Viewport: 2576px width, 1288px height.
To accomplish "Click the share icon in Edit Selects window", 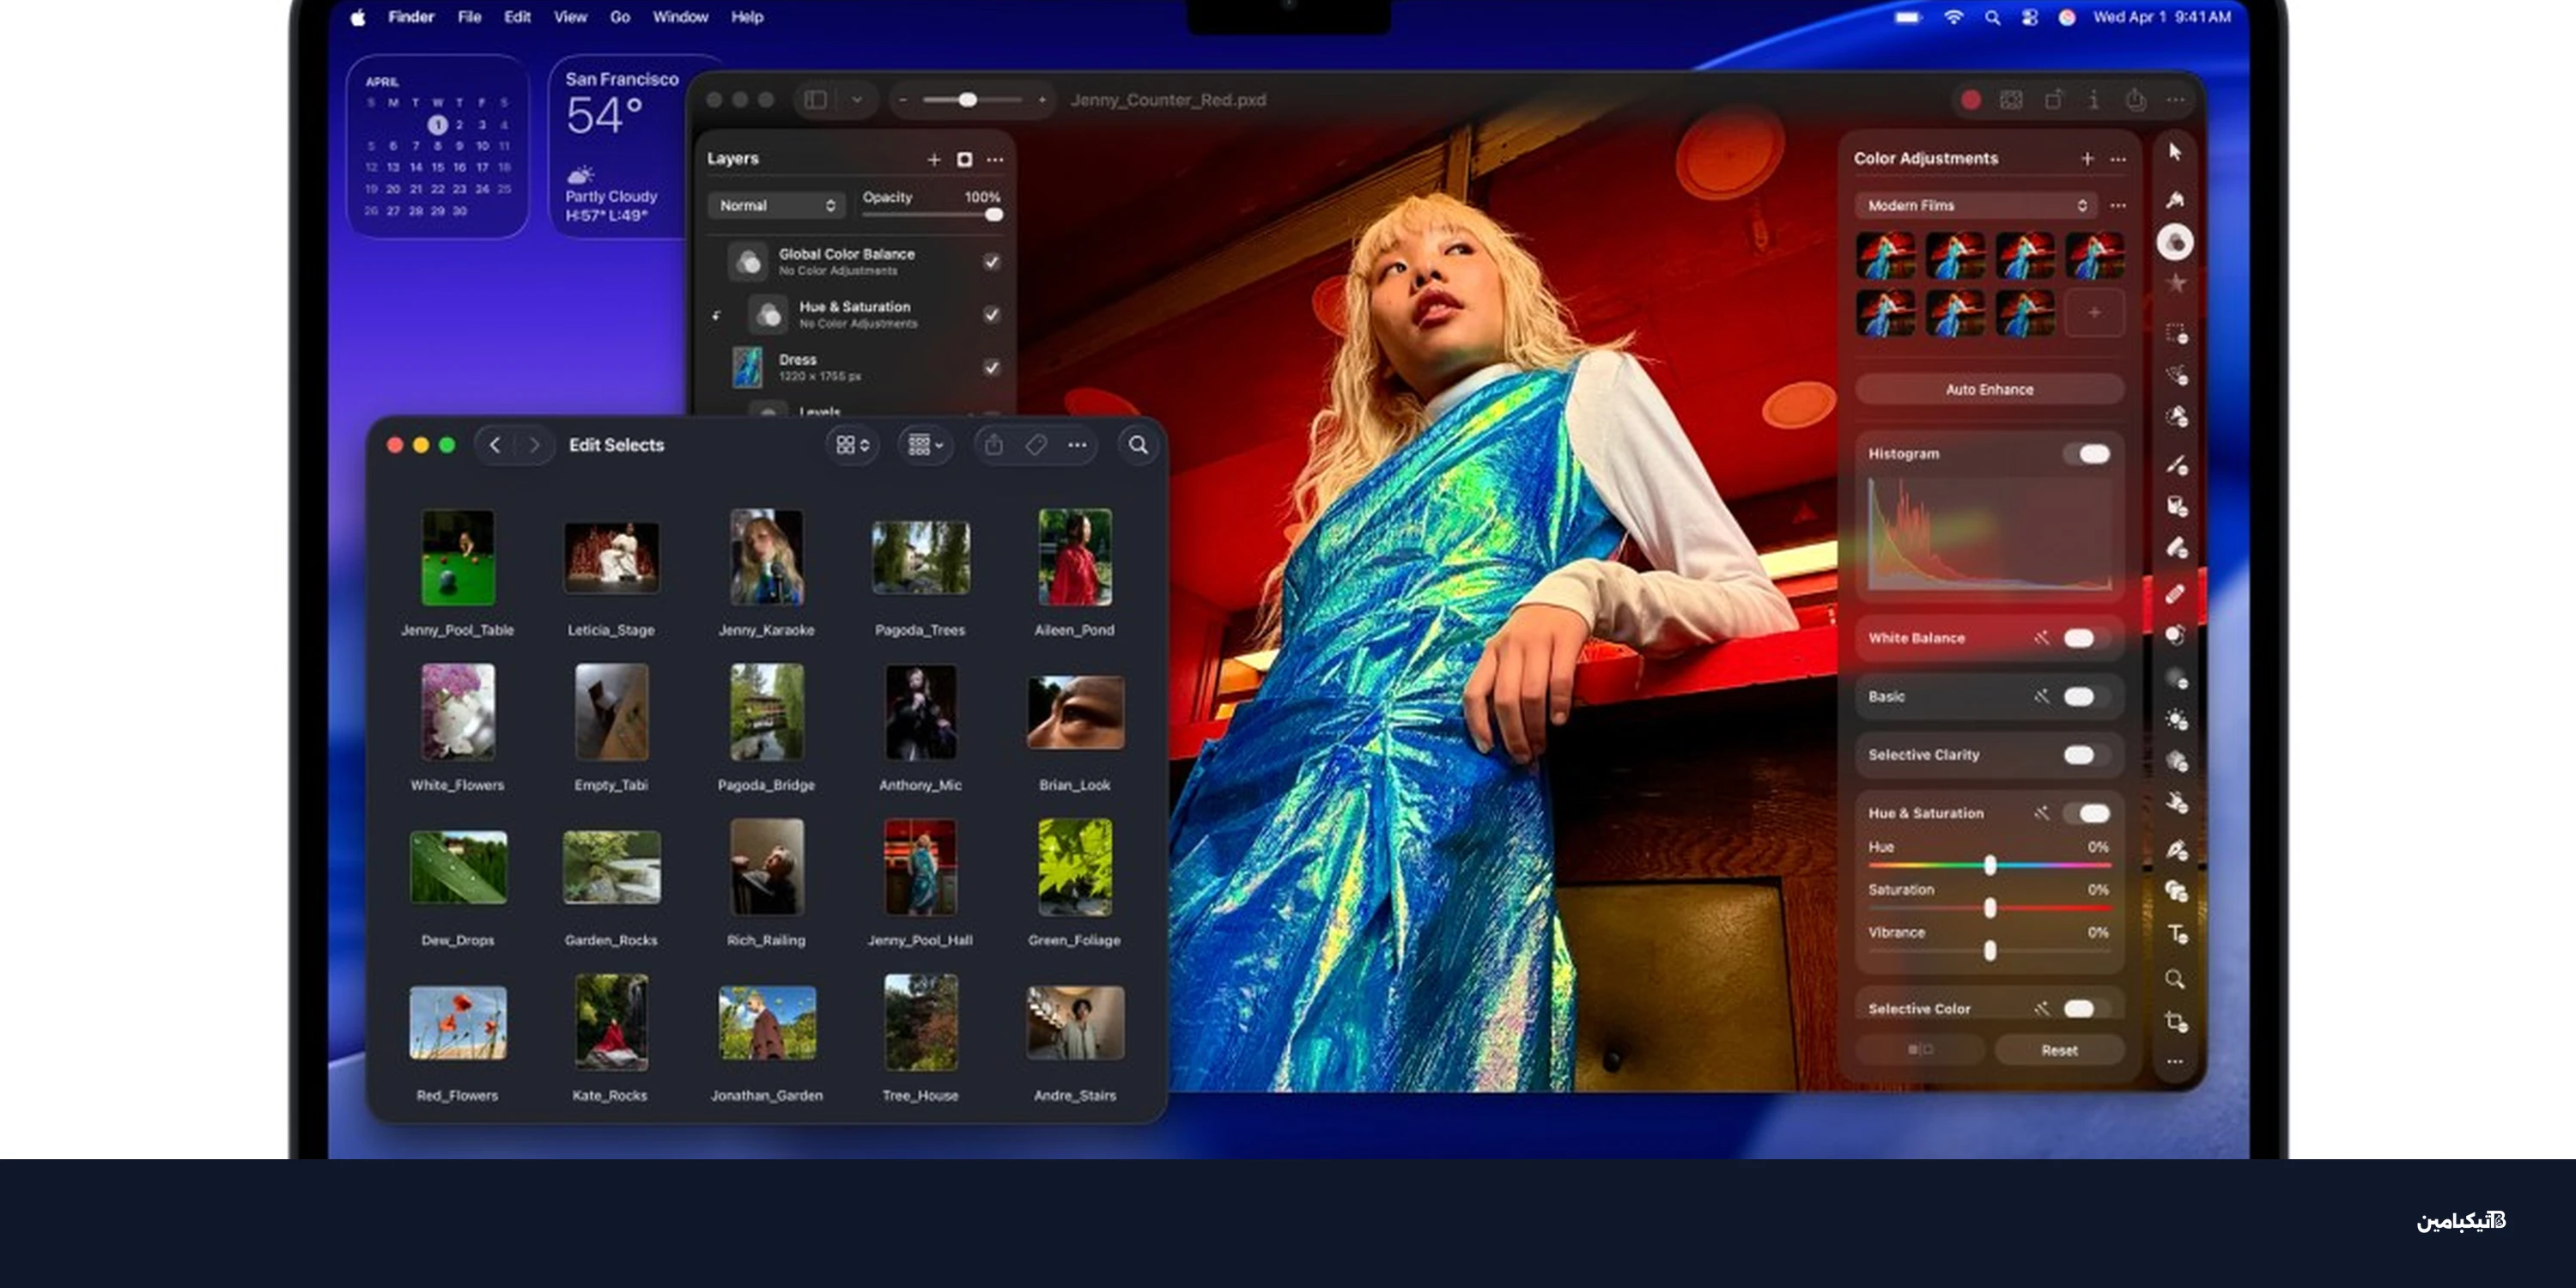I will point(993,445).
